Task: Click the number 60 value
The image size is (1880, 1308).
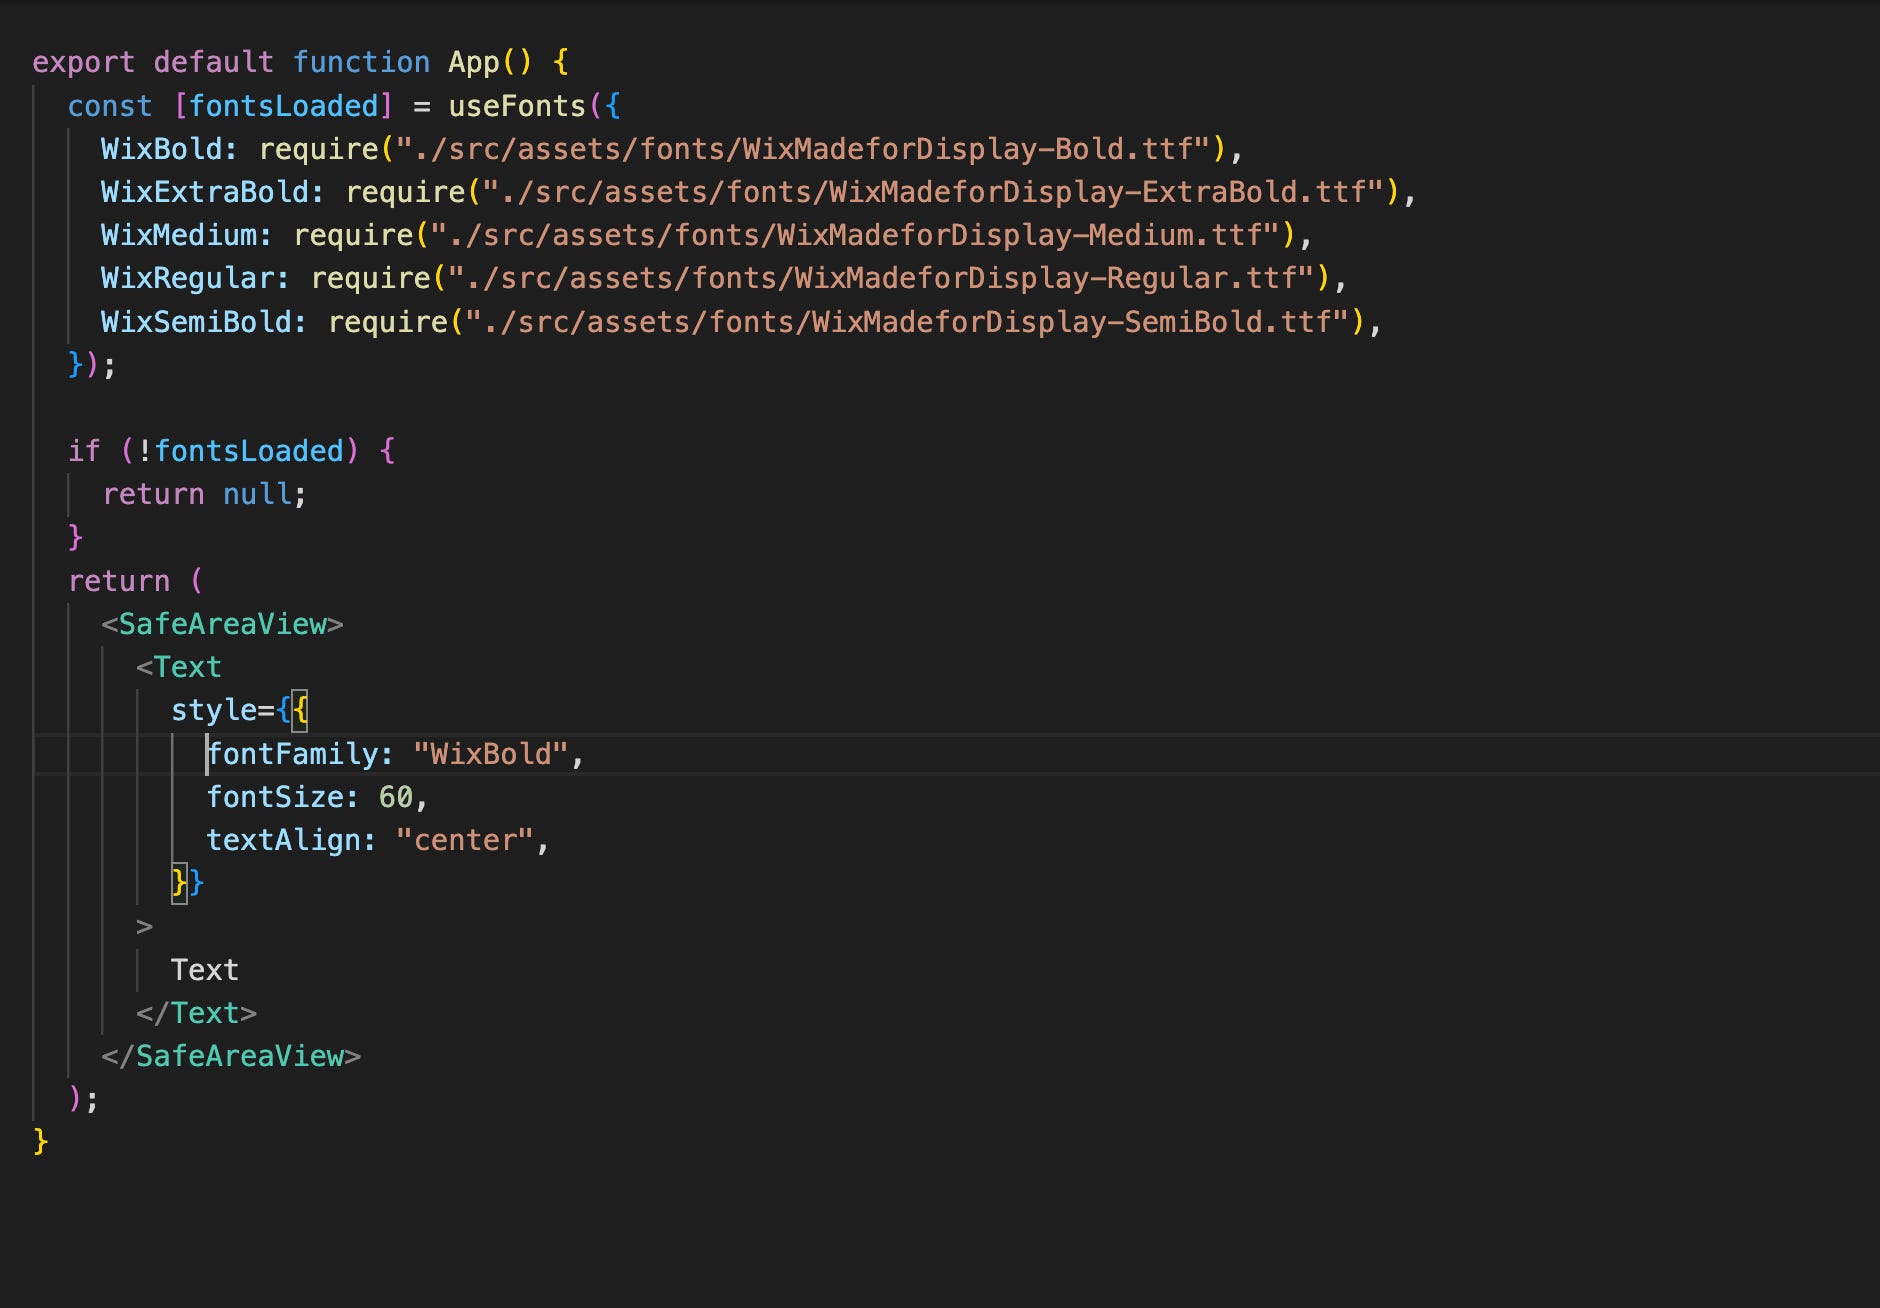Action: point(396,797)
